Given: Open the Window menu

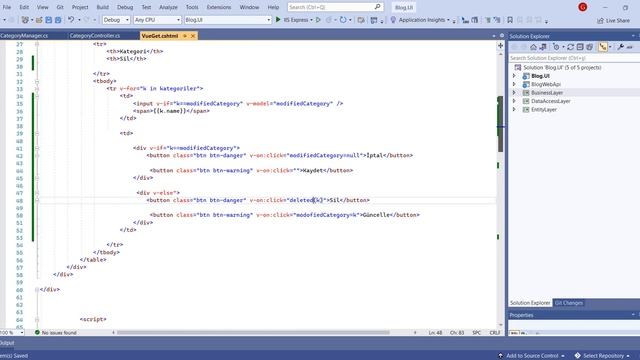Looking at the screenshot, I should 249,7.
